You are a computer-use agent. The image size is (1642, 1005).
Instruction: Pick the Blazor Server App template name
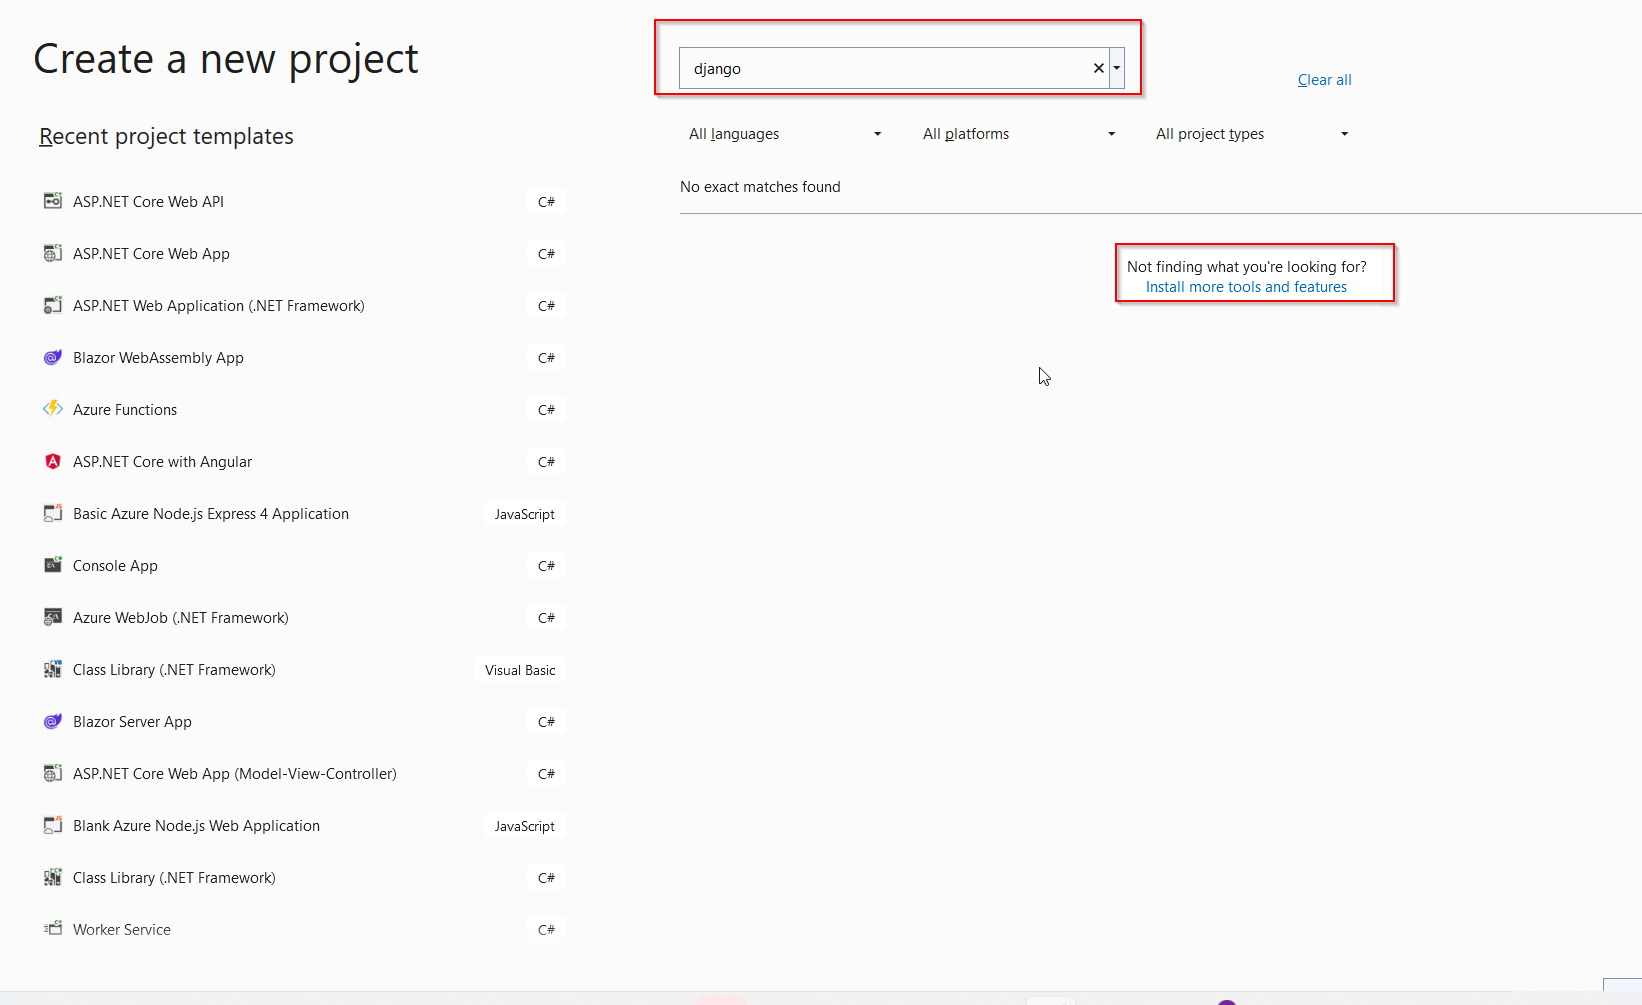click(132, 721)
